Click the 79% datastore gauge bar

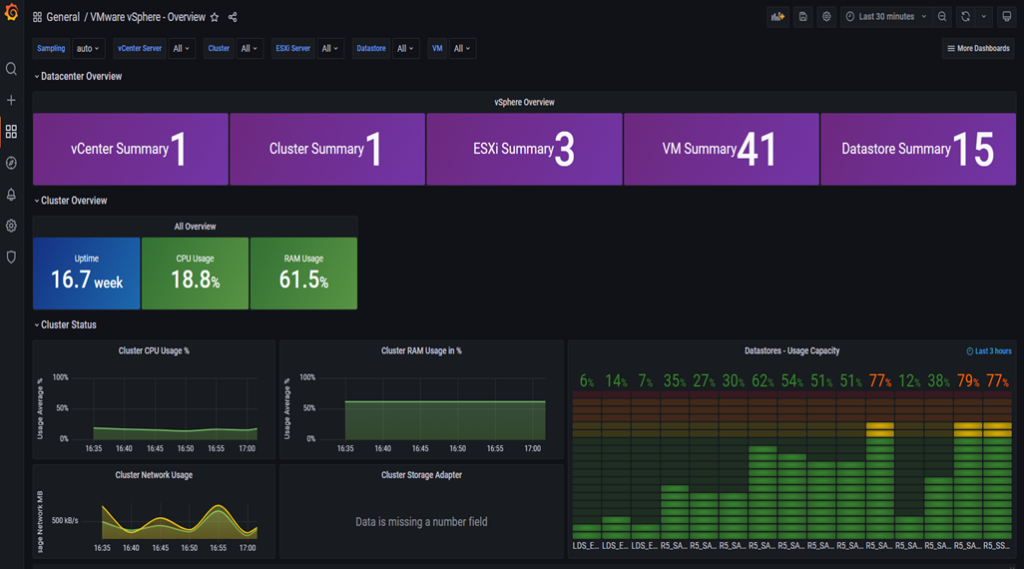(968, 465)
